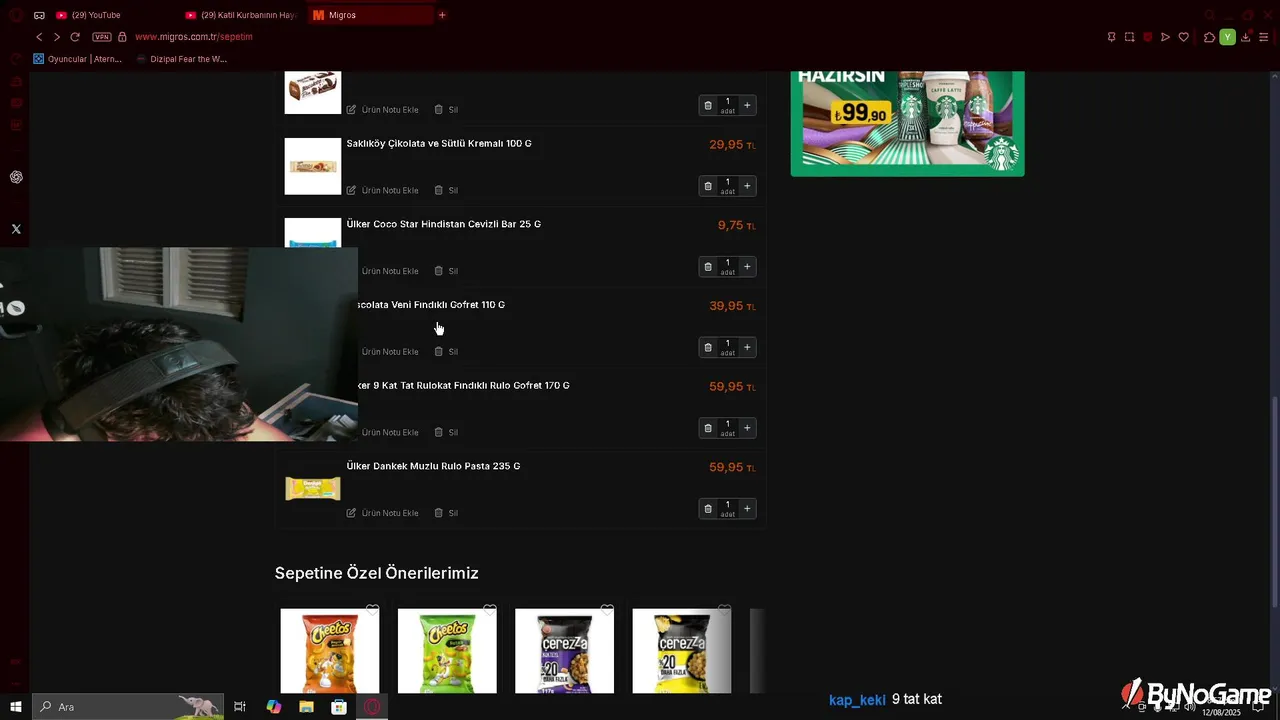
Task: Increase quantity of Fındıklı Gofret 110 G
Action: click(747, 348)
